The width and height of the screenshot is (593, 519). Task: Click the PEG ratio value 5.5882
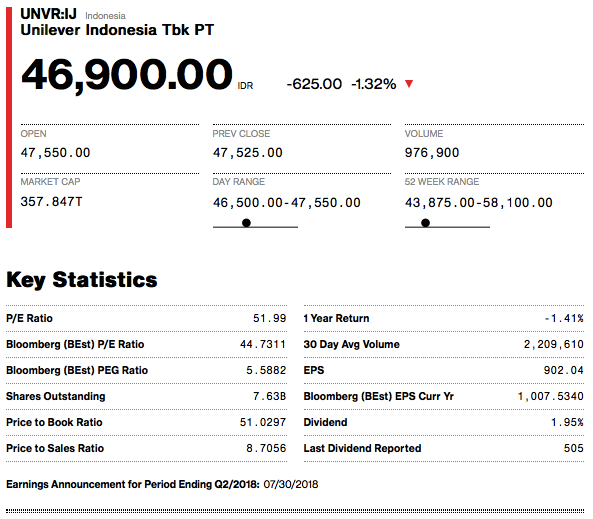(266, 370)
